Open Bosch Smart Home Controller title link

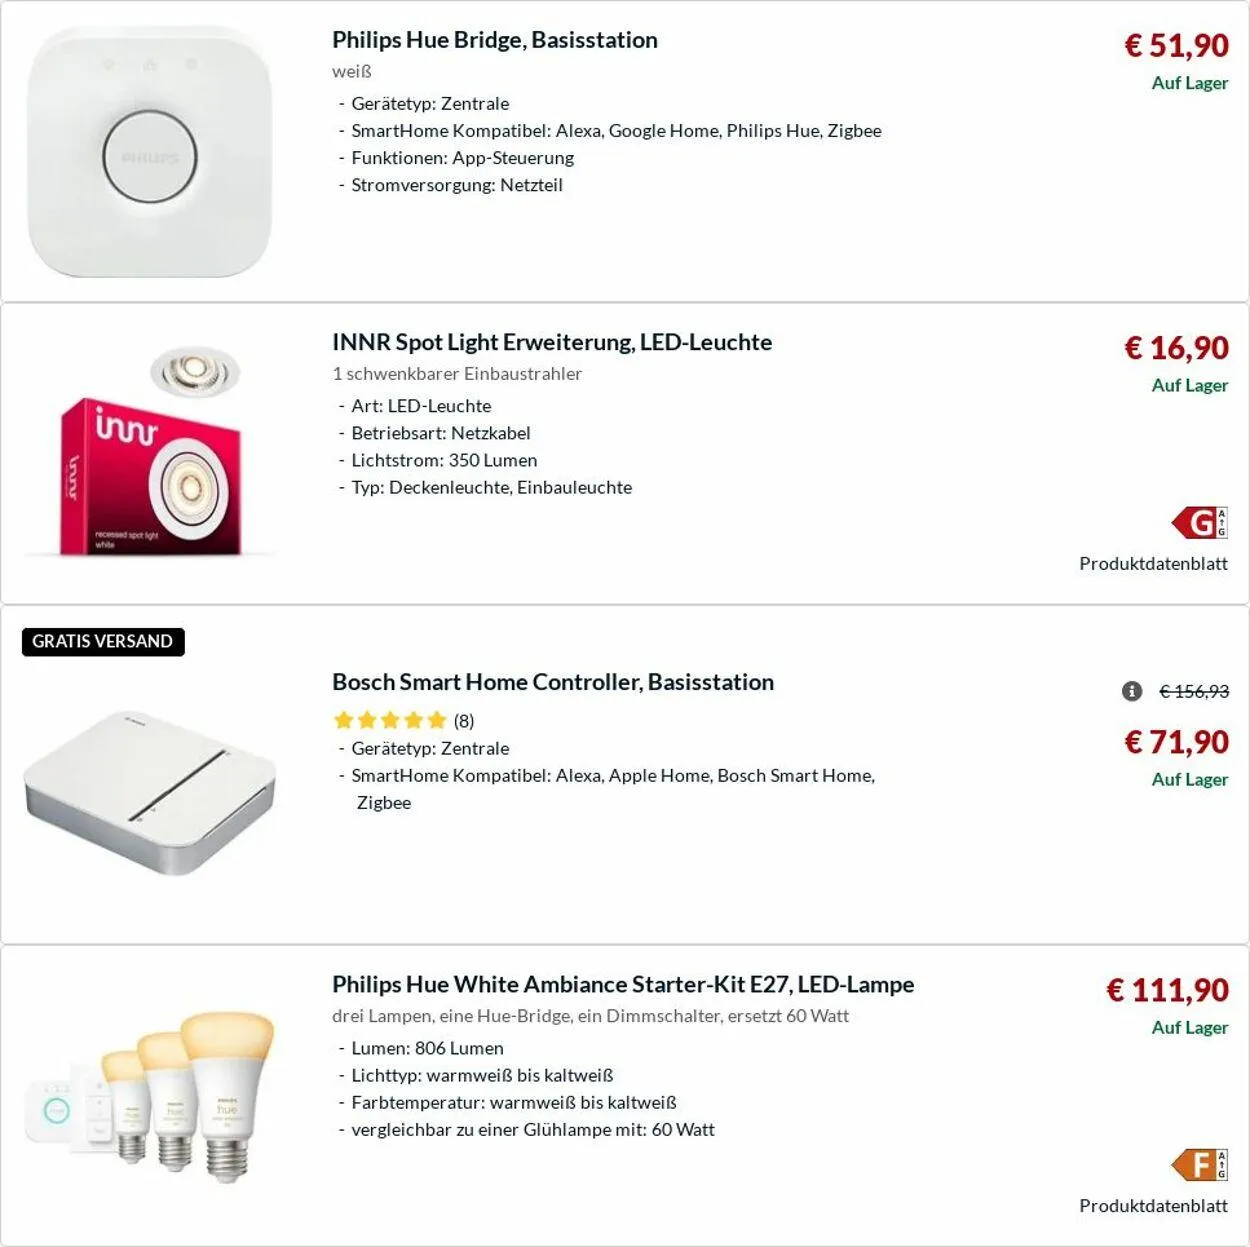coord(553,682)
